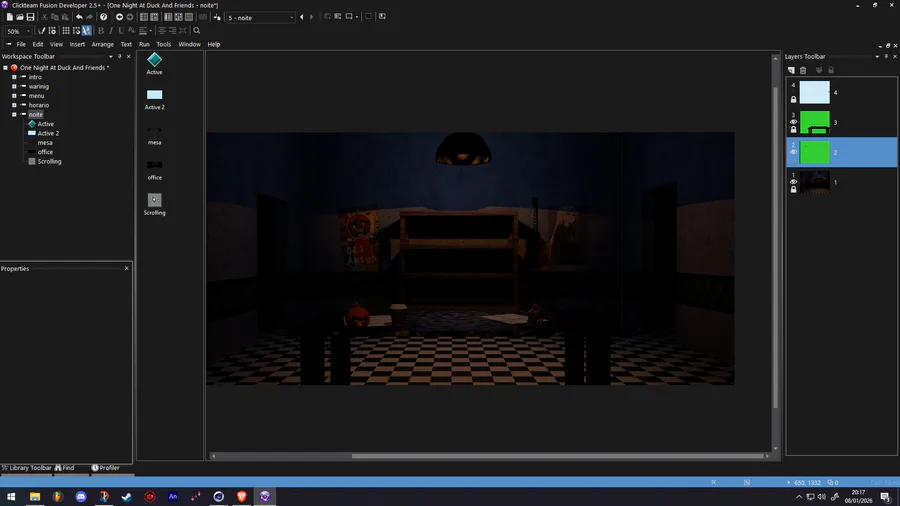Toggle visibility eye of layer 1
900x506 pixels.
(794, 182)
